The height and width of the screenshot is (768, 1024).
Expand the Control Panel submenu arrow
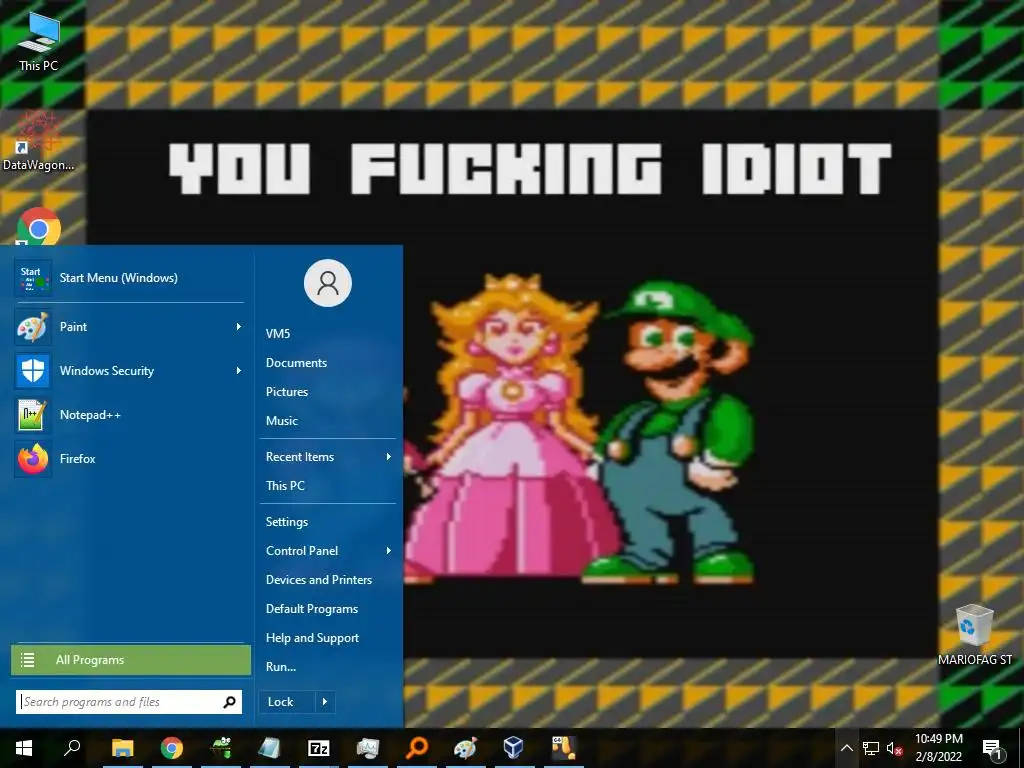click(x=389, y=551)
